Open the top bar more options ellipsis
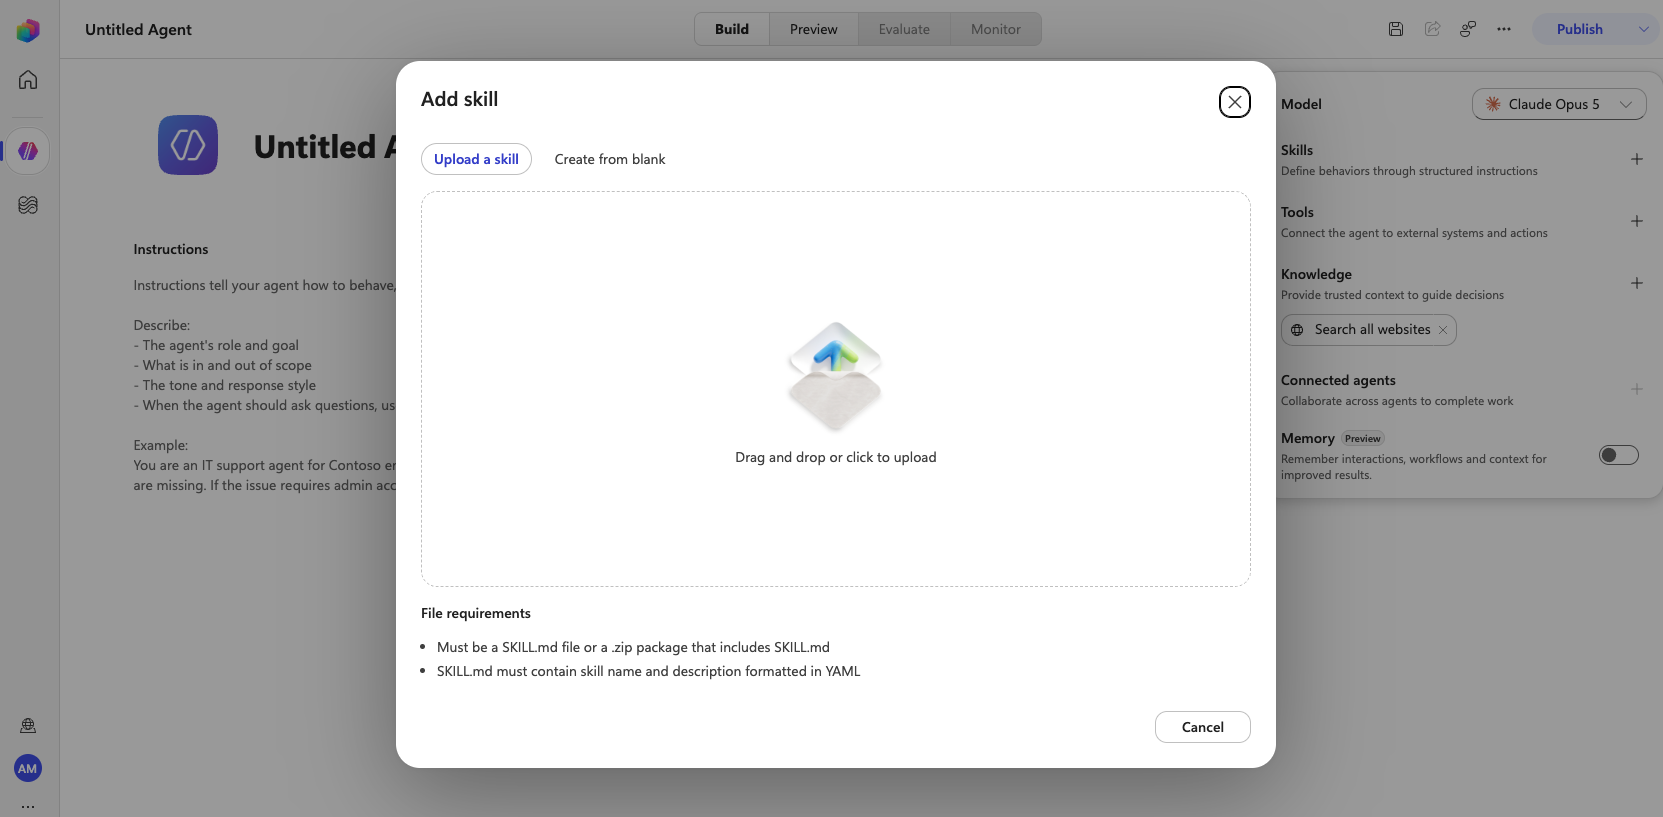 point(1504,29)
